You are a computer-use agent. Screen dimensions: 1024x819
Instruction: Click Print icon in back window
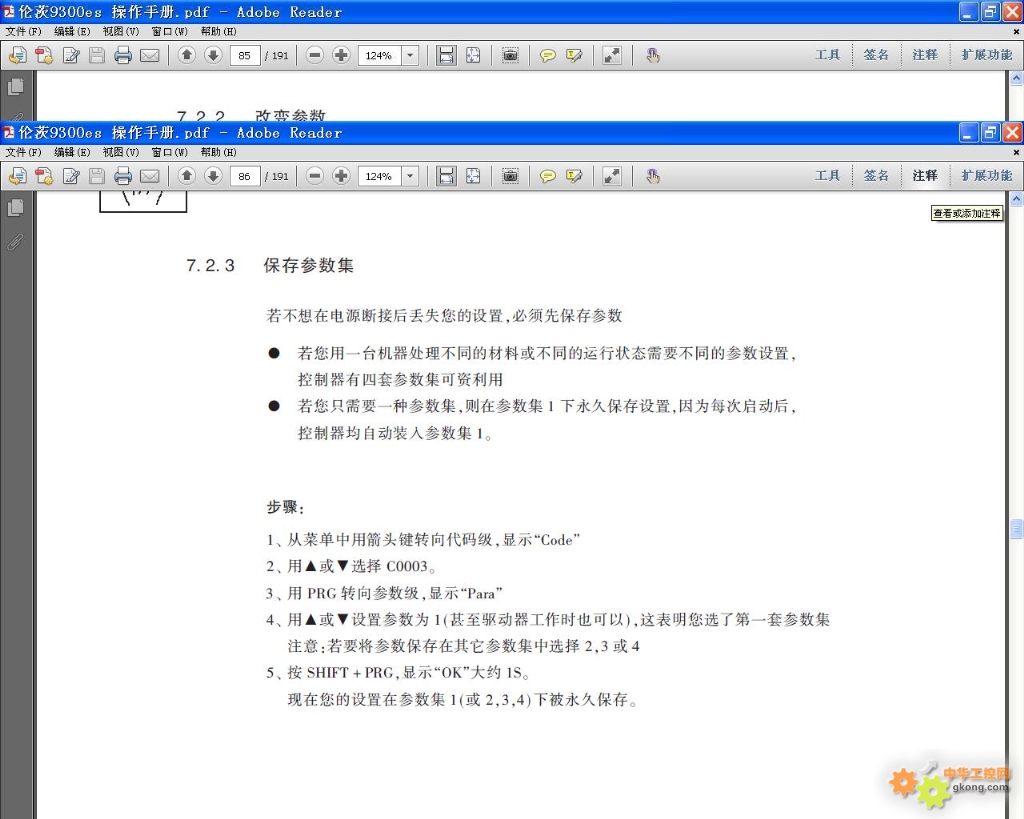pyautogui.click(x=123, y=56)
